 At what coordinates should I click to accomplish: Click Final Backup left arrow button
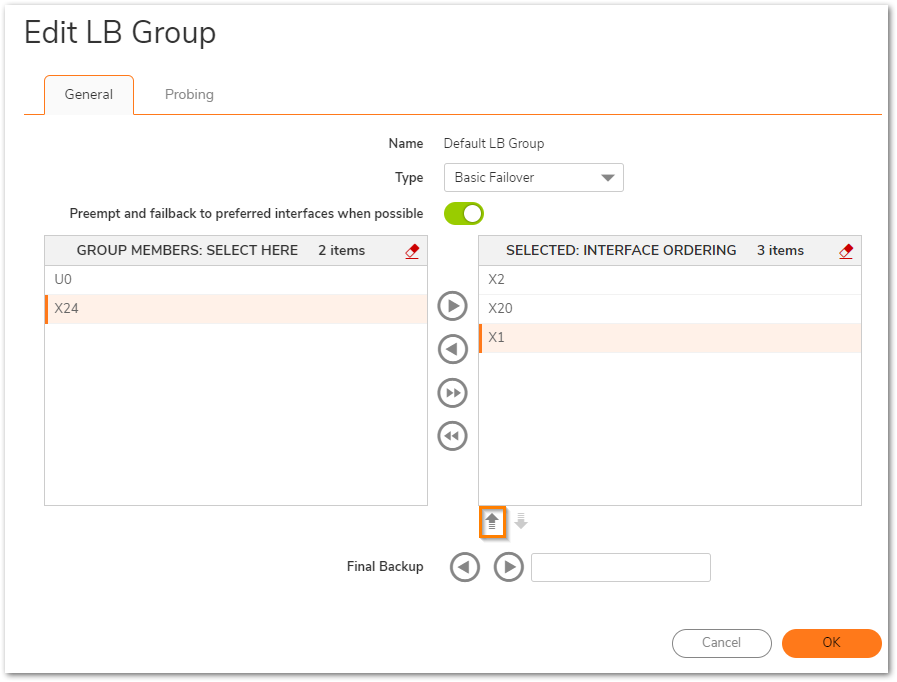pyautogui.click(x=464, y=567)
